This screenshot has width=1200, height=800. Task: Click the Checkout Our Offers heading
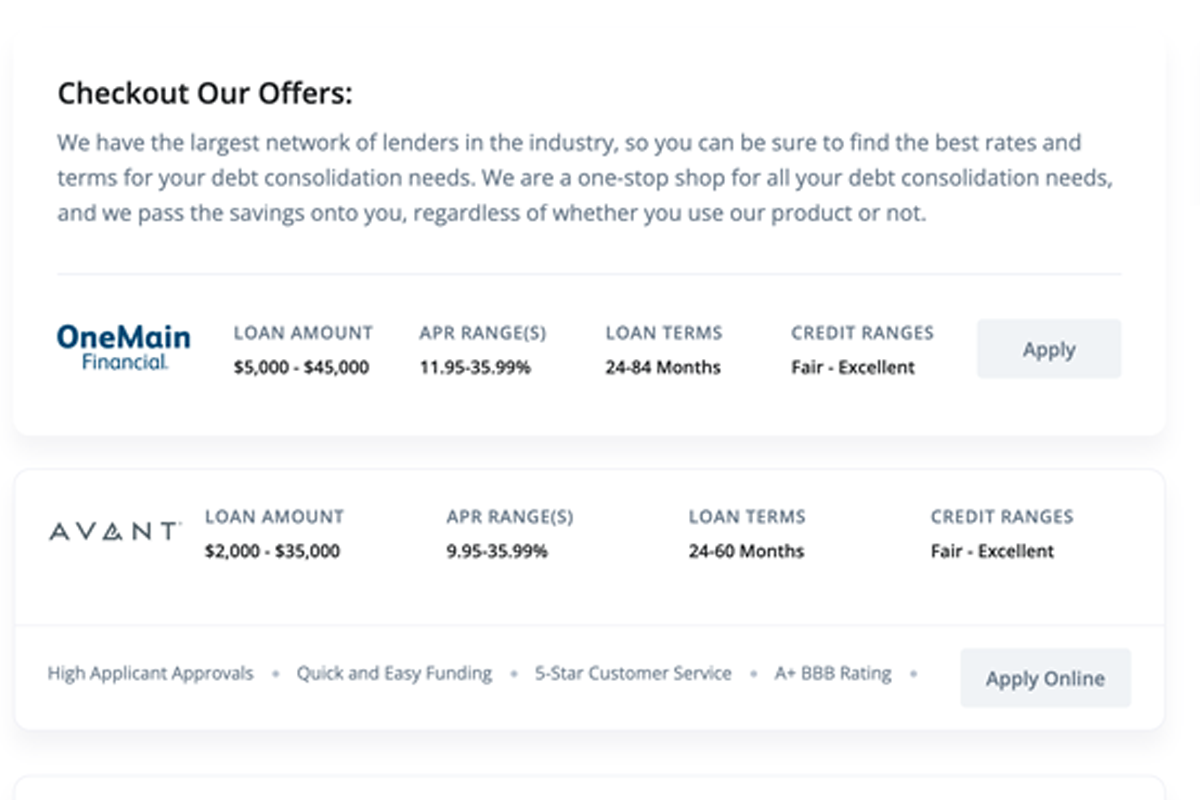pos(205,94)
